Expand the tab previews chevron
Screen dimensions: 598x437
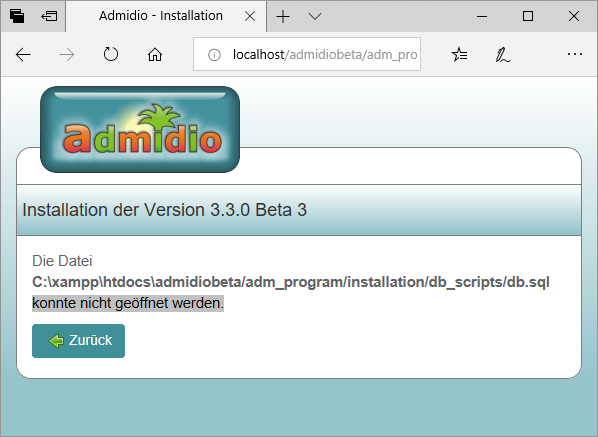coord(315,16)
